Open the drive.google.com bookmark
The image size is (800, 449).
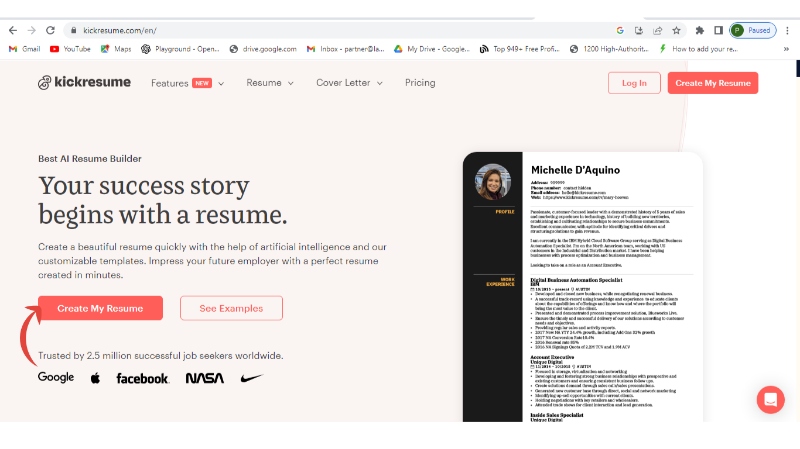tap(263, 49)
